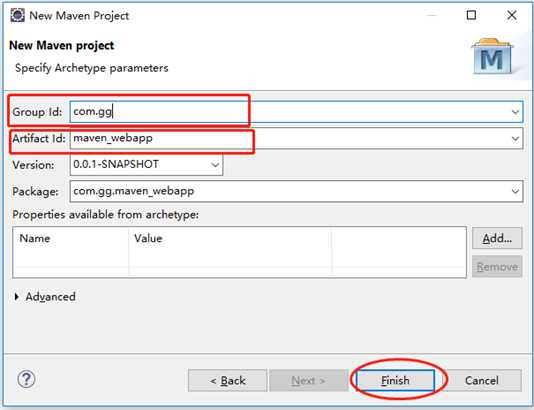The height and width of the screenshot is (410, 534).
Task: Close the New Maven Project dialog
Action: tap(512, 15)
